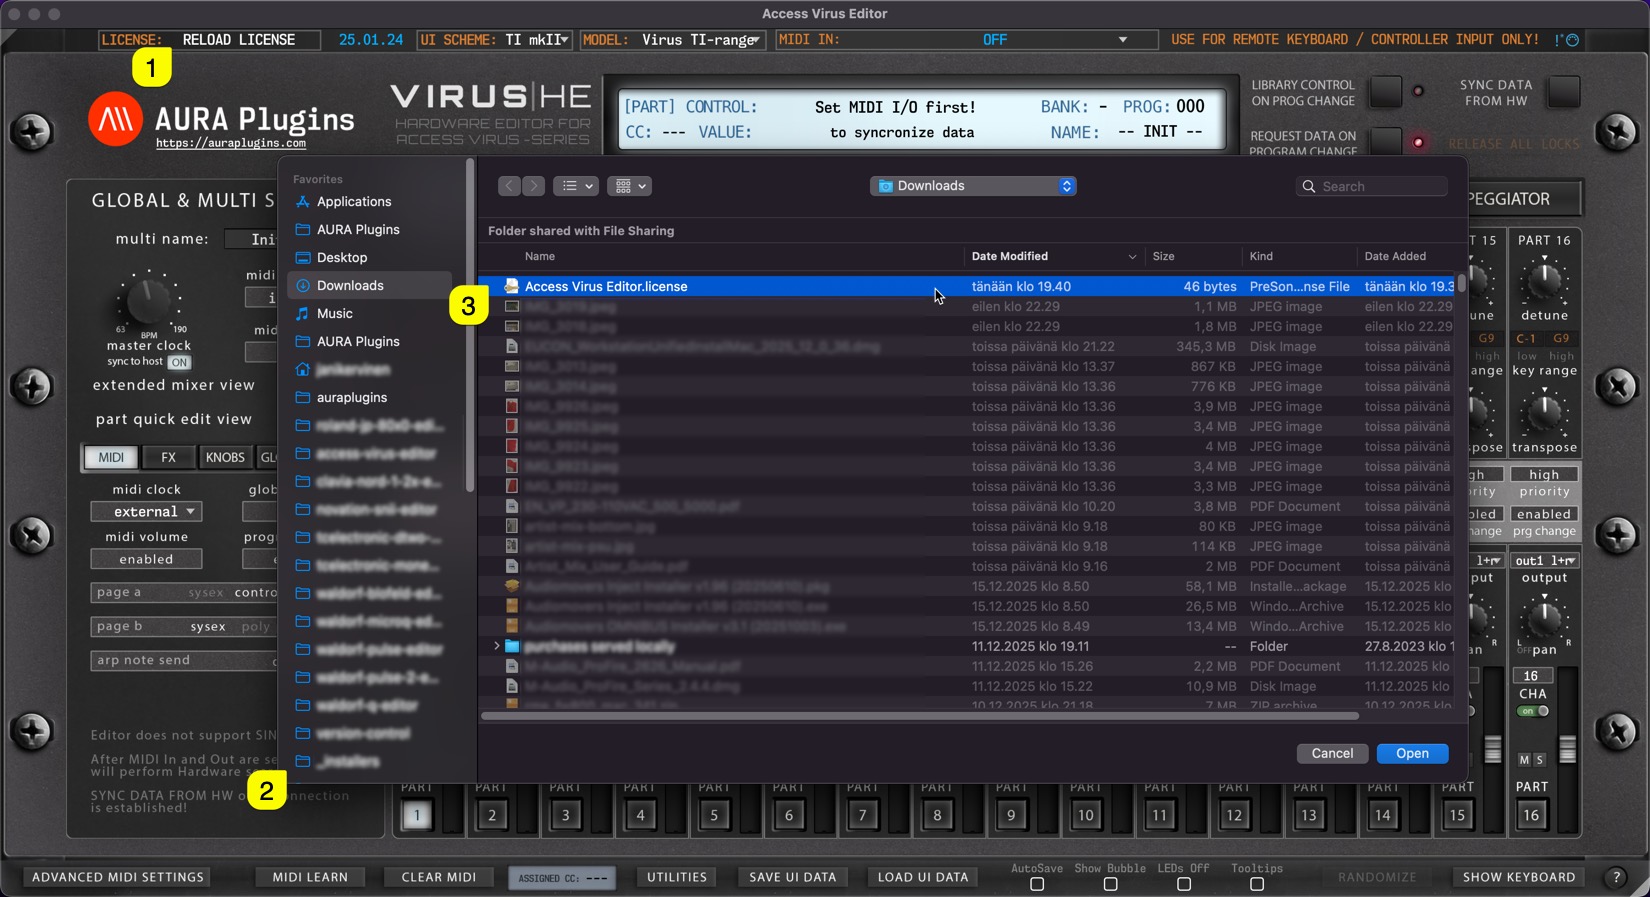Image resolution: width=1650 pixels, height=897 pixels.
Task: Switch to the FX tab
Action: click(x=168, y=457)
